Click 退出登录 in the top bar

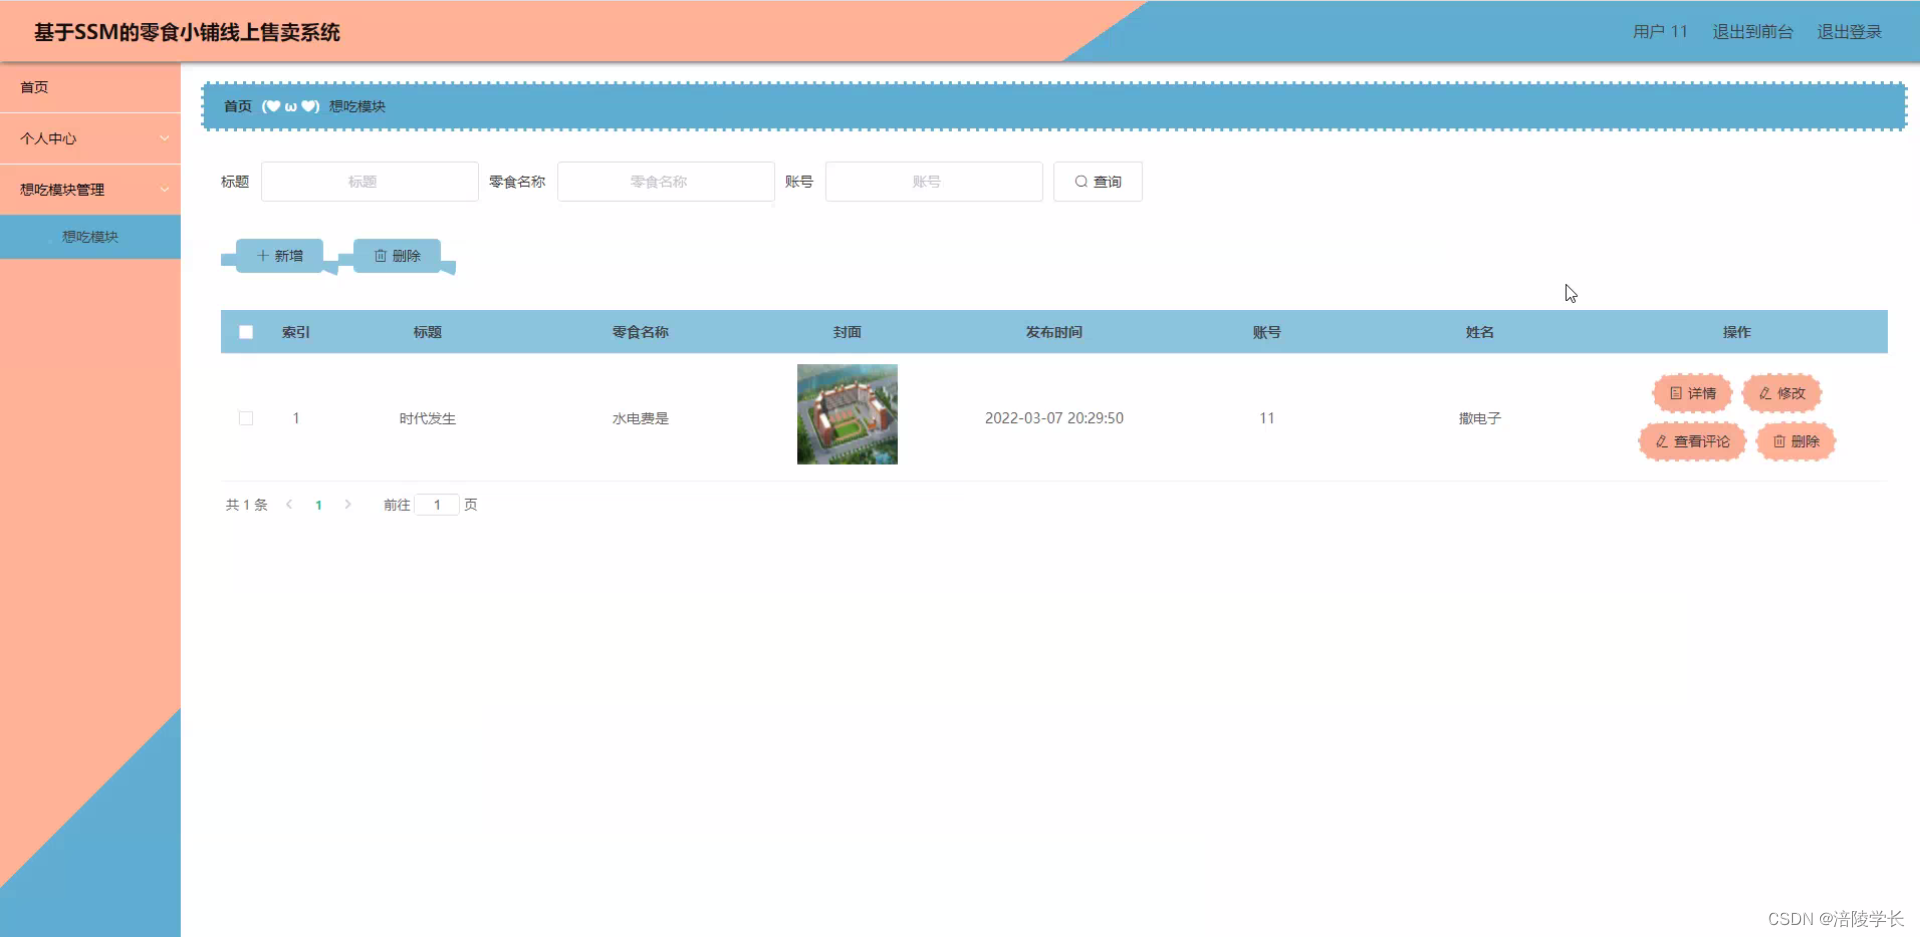(x=1849, y=31)
